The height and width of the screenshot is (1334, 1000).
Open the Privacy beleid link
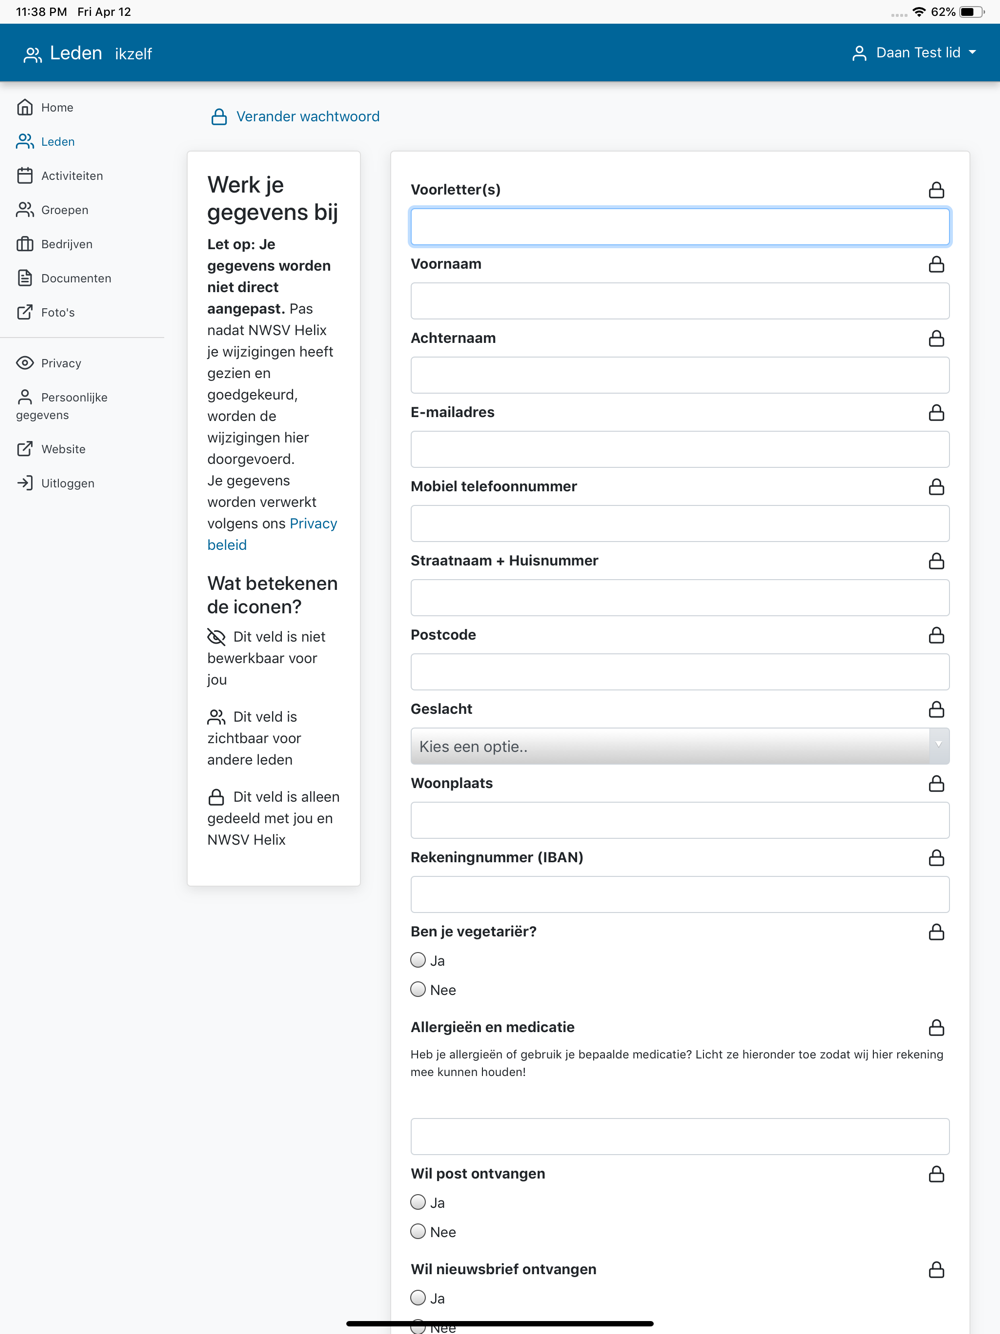(272, 534)
